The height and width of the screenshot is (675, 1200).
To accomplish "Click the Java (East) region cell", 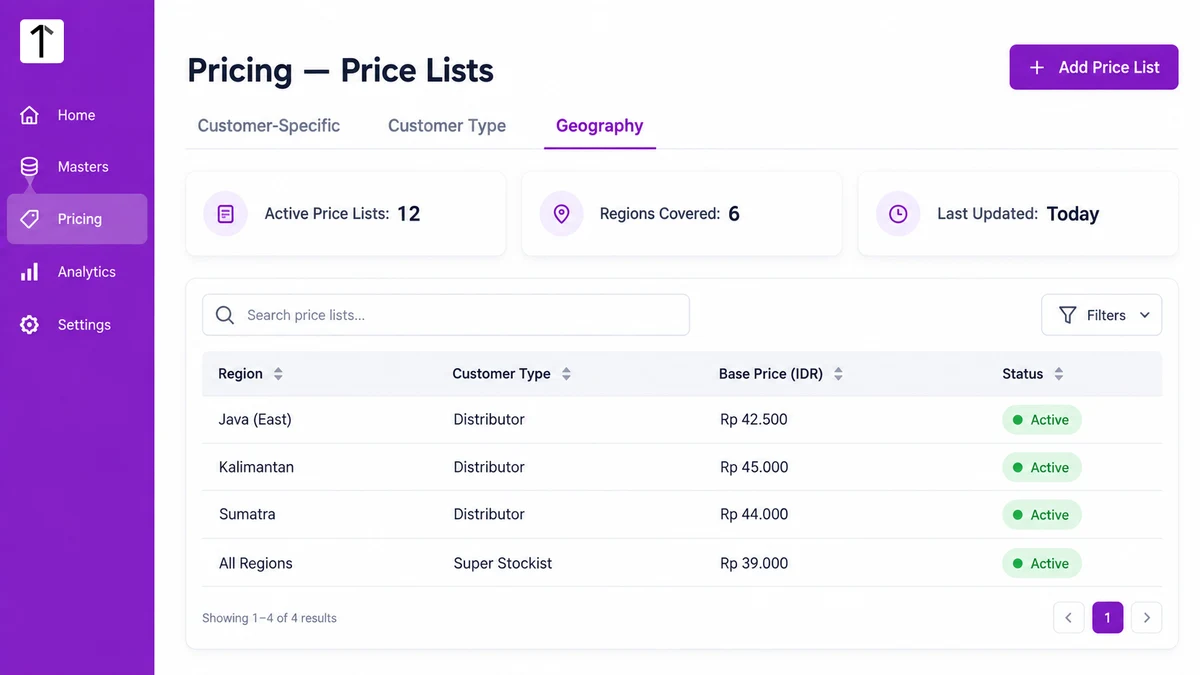I will click(255, 420).
